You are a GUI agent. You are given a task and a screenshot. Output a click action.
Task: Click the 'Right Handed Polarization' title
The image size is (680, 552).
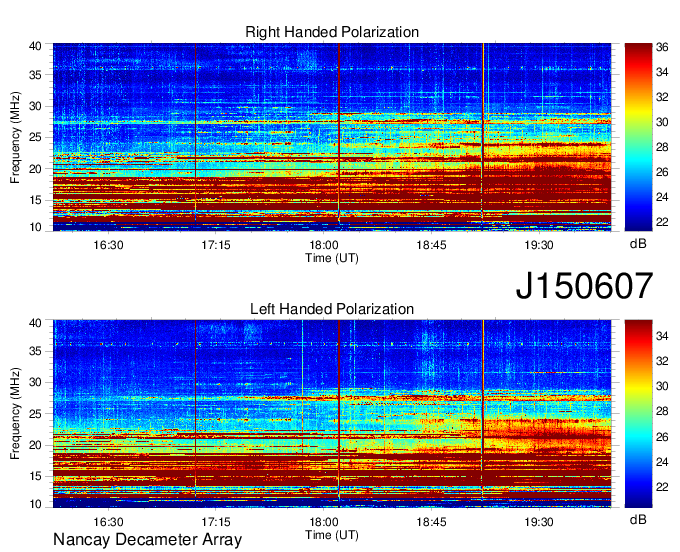pos(332,32)
